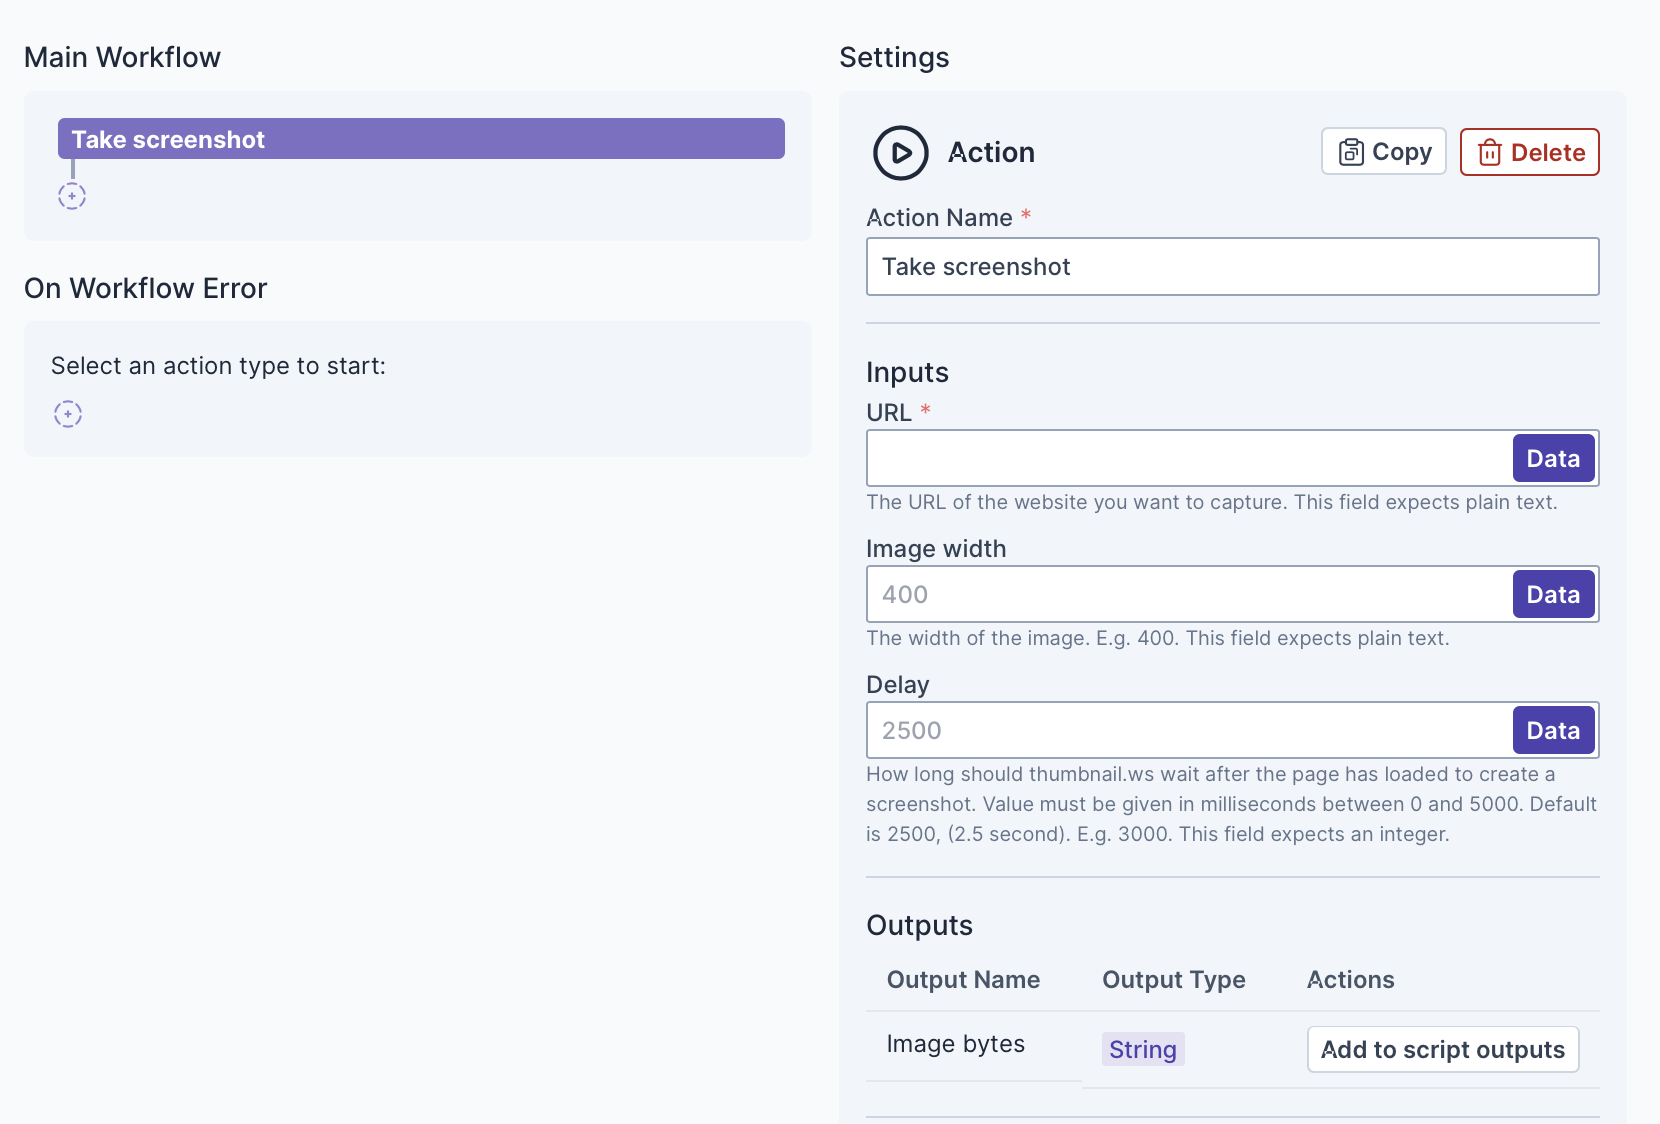Click into the URL input field
This screenshot has height=1124, width=1660.
click(x=1188, y=459)
